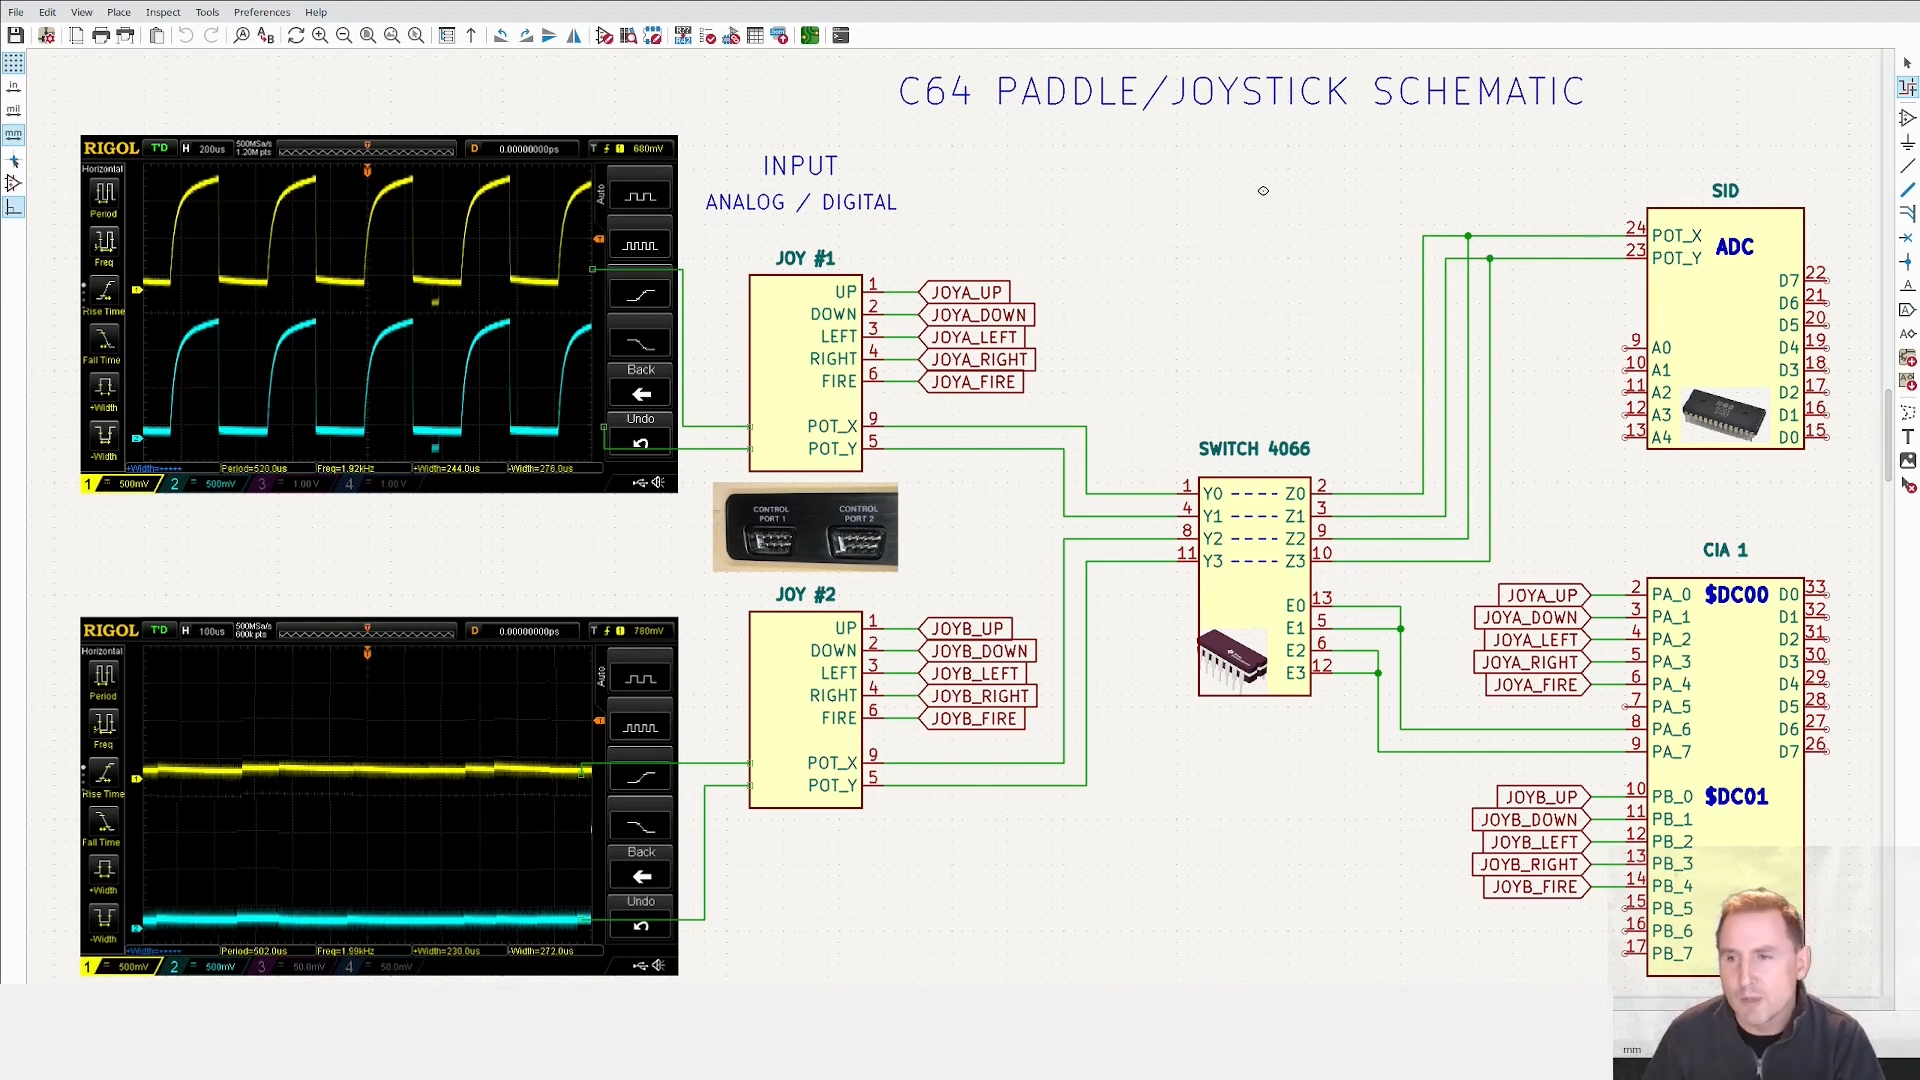The width and height of the screenshot is (1920, 1080).
Task: Open the Inspect menu
Action: pos(162,12)
